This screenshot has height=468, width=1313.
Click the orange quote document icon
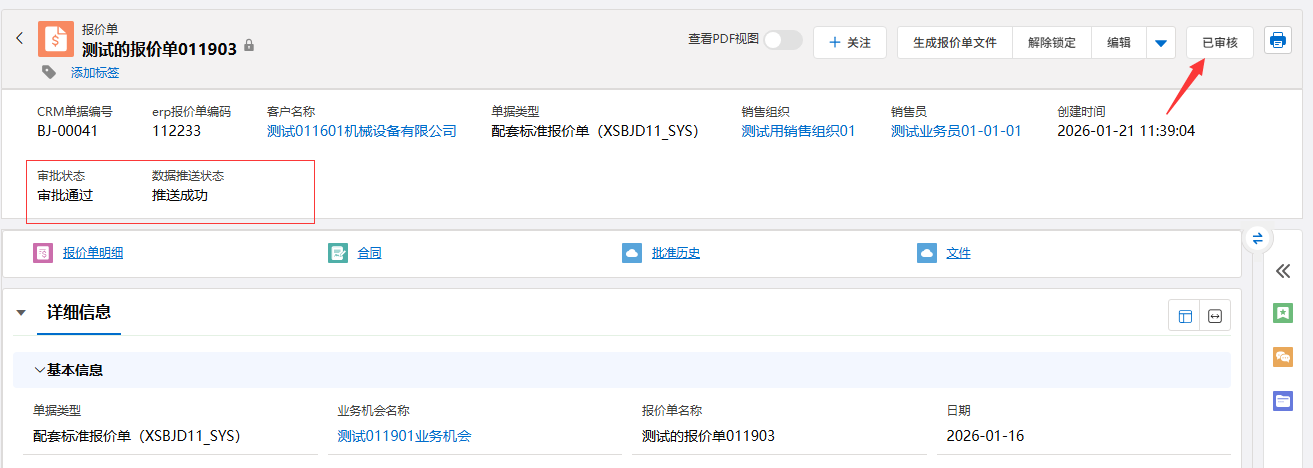click(x=56, y=39)
